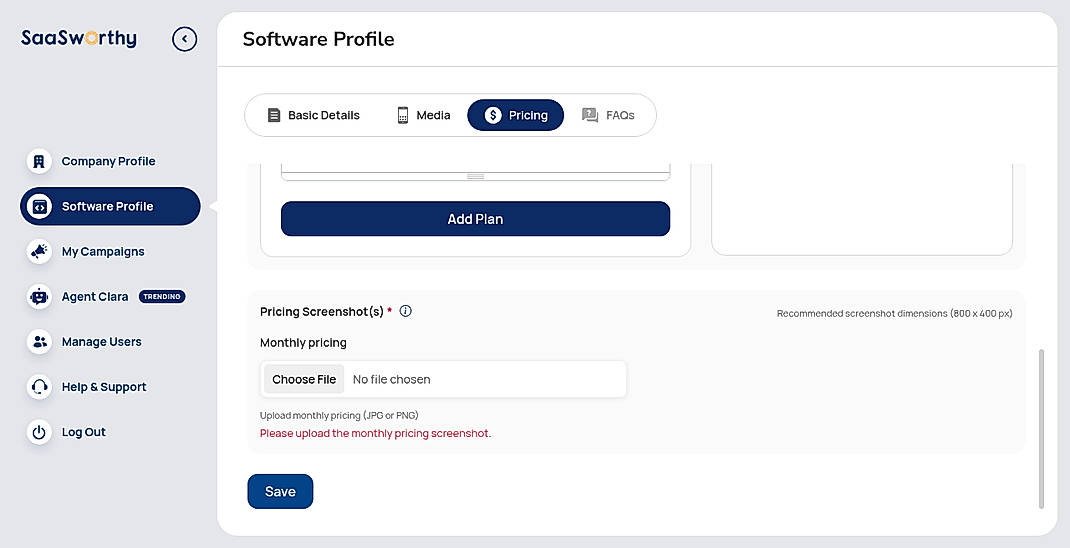This screenshot has height=548, width=1070.
Task: Click the 'Monthly pricing' label
Action: pyautogui.click(x=303, y=343)
